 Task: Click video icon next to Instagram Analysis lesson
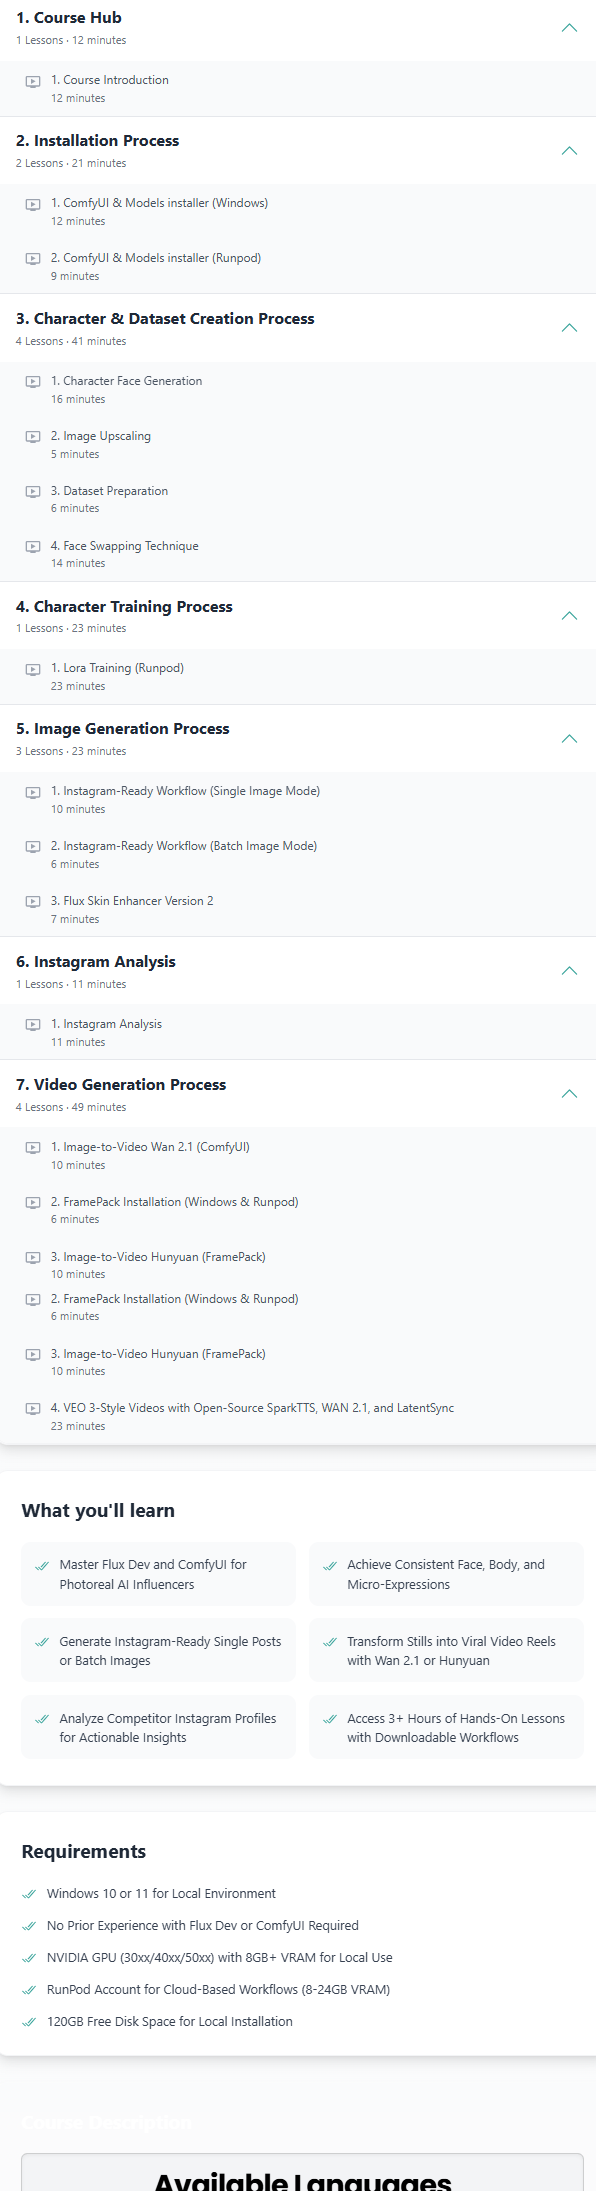coord(33,1025)
